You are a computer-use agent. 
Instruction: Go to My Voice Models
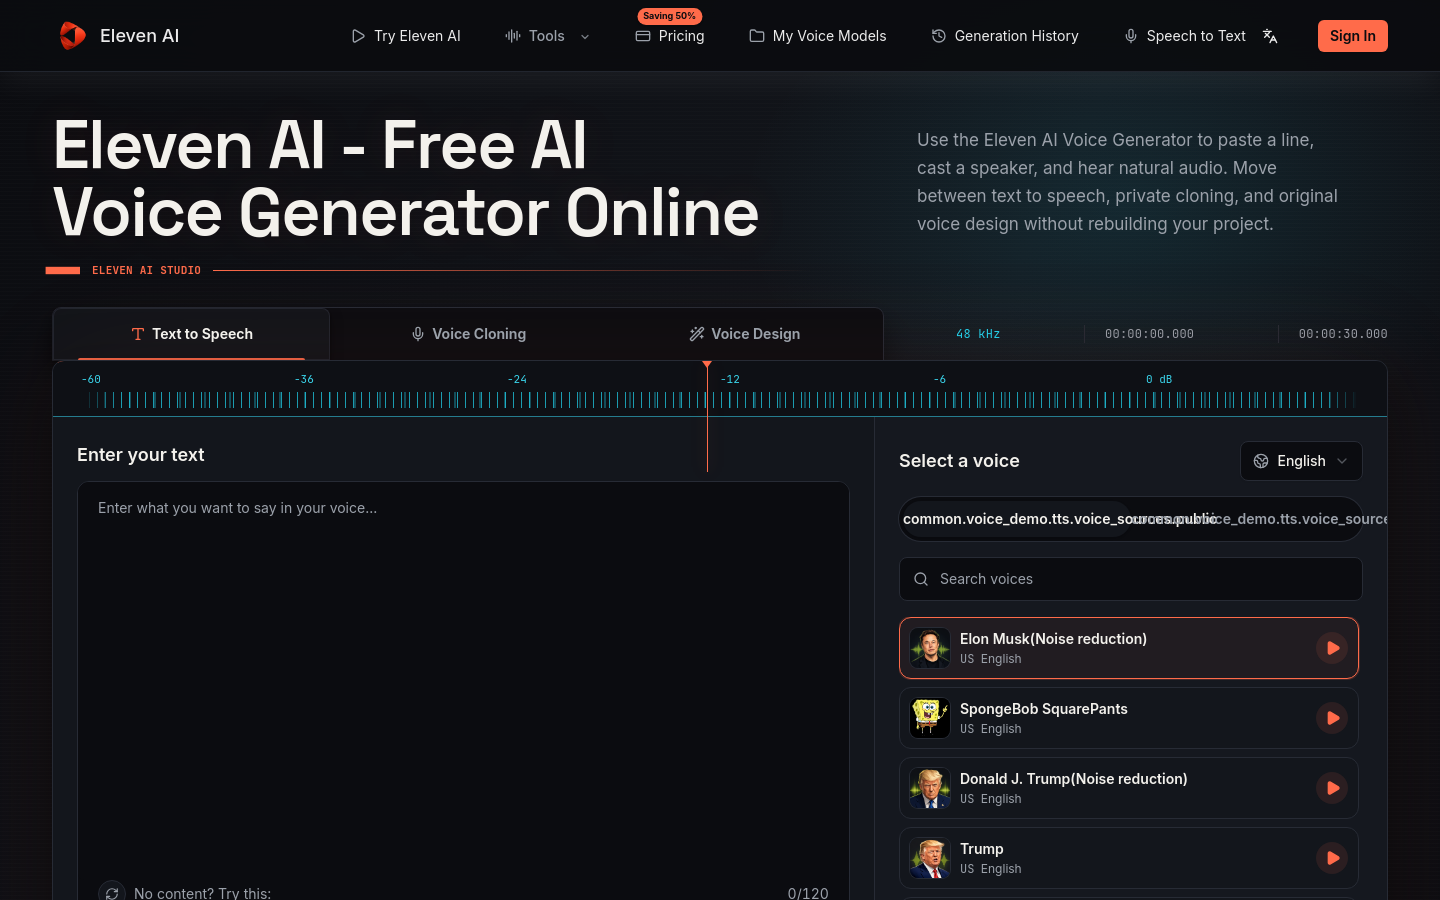[x=818, y=36]
